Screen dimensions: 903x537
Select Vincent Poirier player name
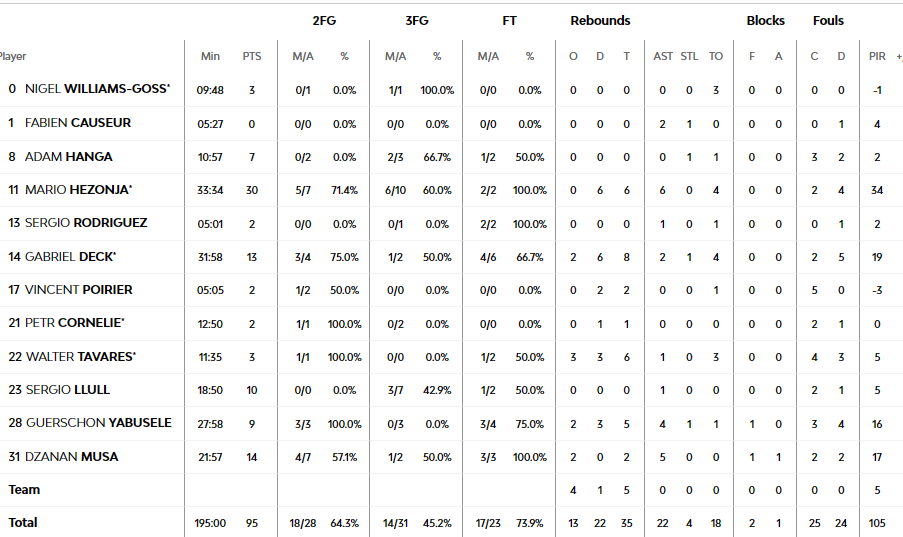pyautogui.click(x=78, y=290)
